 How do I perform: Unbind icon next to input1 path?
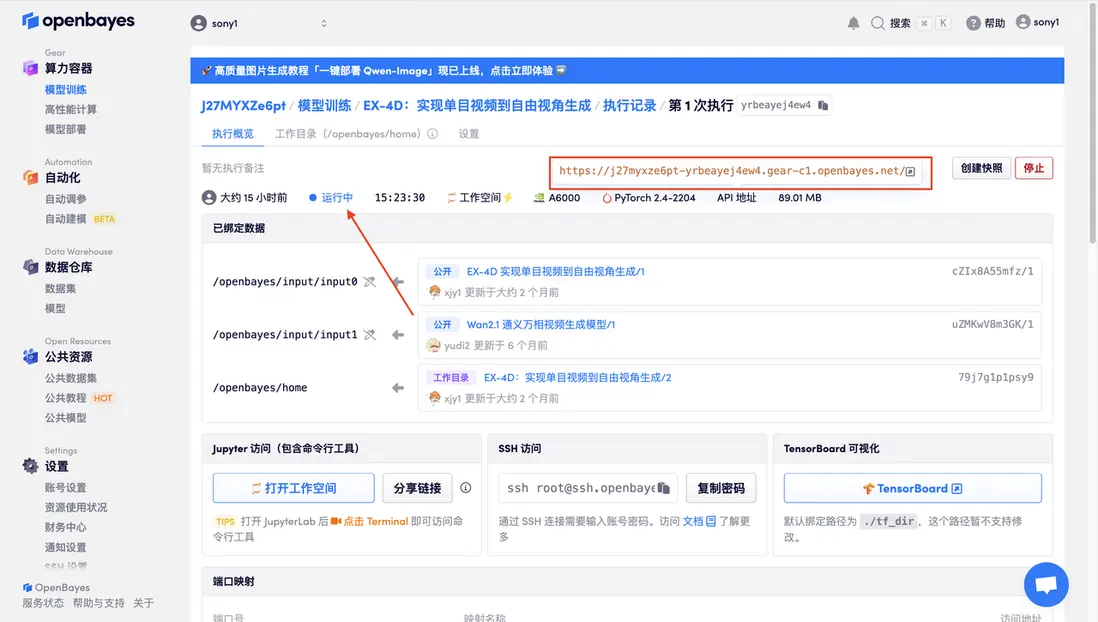click(x=370, y=335)
